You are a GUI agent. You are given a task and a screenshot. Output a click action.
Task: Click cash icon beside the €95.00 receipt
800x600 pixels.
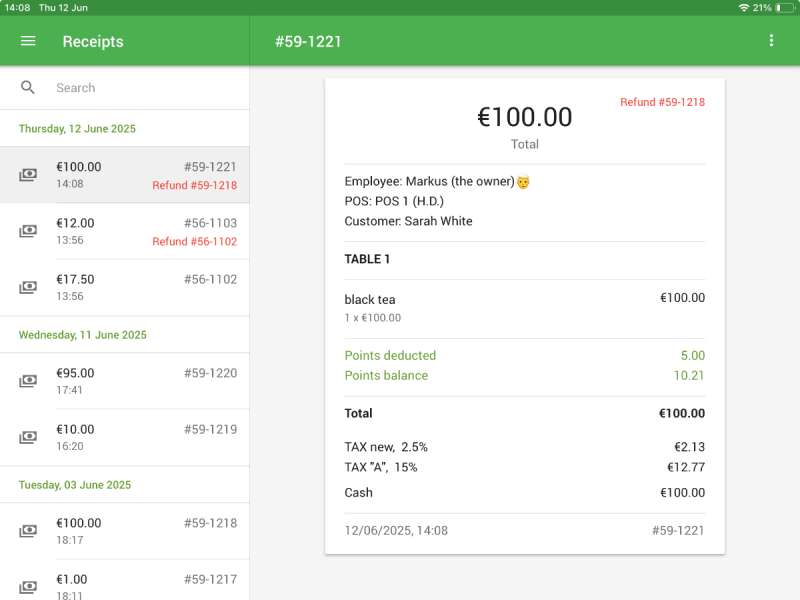pos(28,381)
